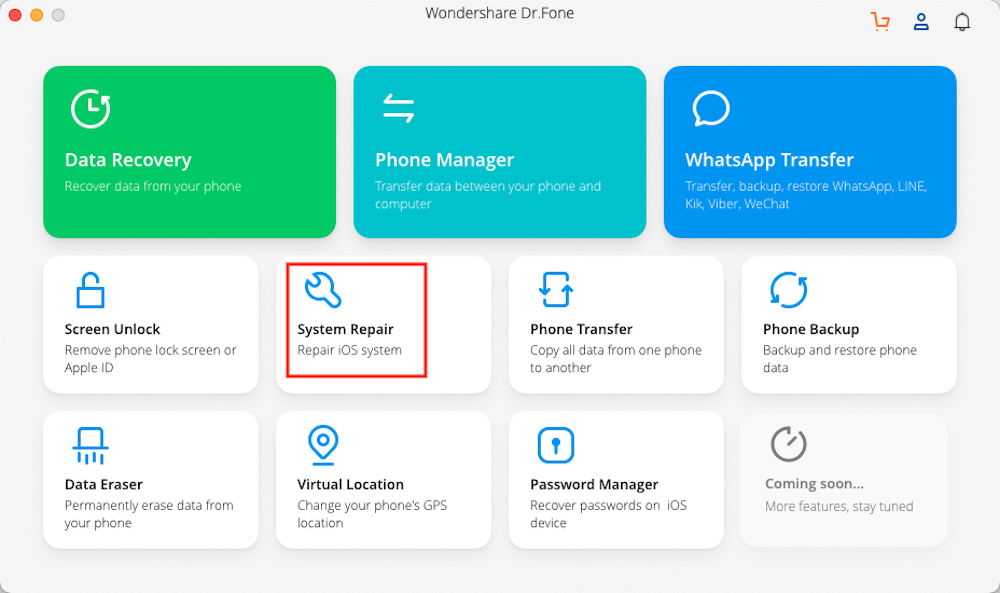This screenshot has width=1000, height=593.
Task: Click the 'Coming soon...' heading
Action: tap(814, 484)
